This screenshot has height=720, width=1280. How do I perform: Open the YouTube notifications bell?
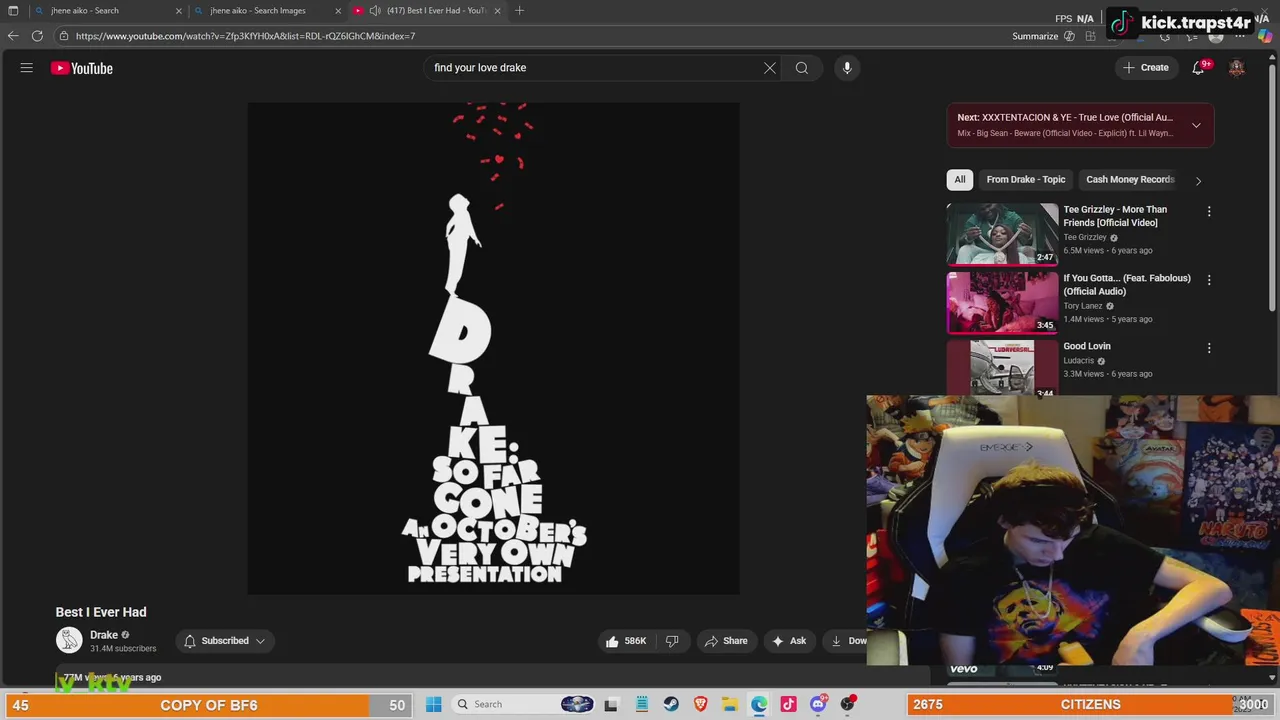click(1198, 68)
